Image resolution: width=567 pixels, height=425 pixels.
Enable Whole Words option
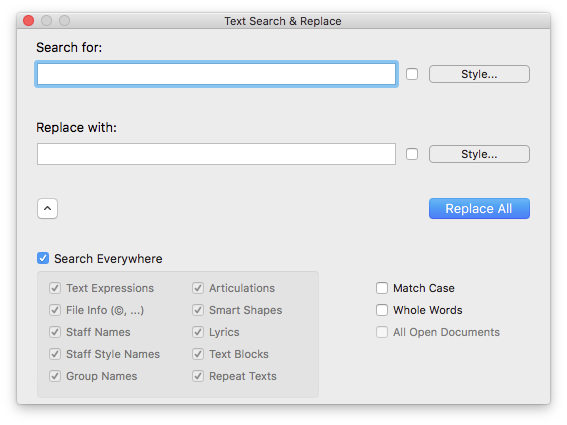pos(382,310)
